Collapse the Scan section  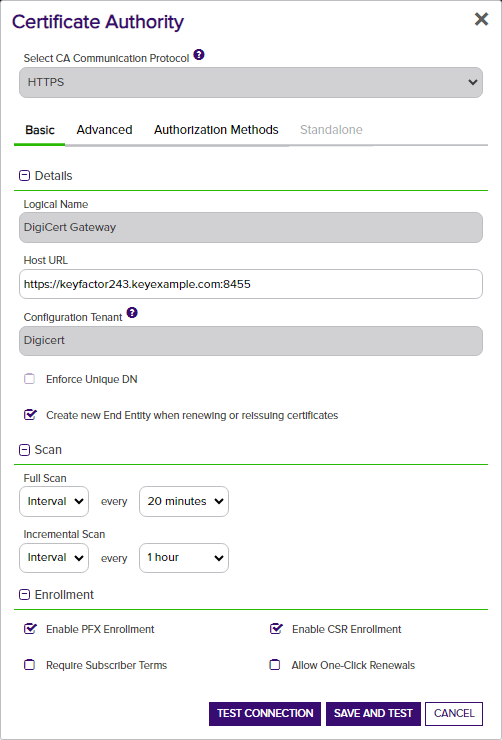[x=24, y=450]
